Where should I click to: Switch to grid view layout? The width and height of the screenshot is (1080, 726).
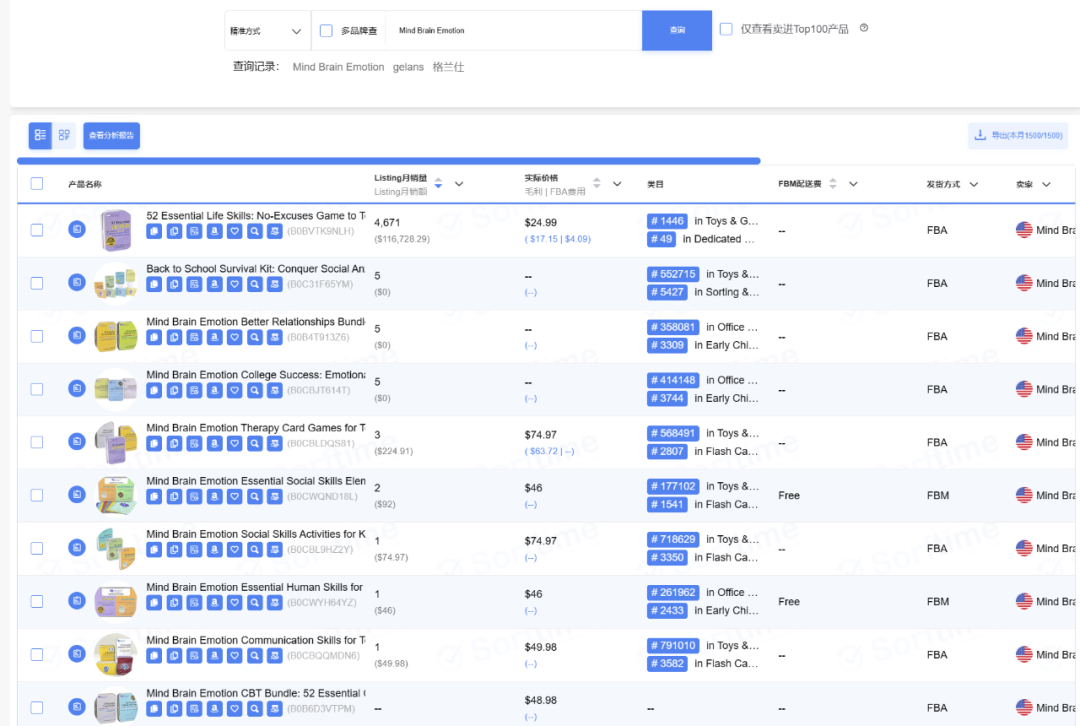[64, 136]
